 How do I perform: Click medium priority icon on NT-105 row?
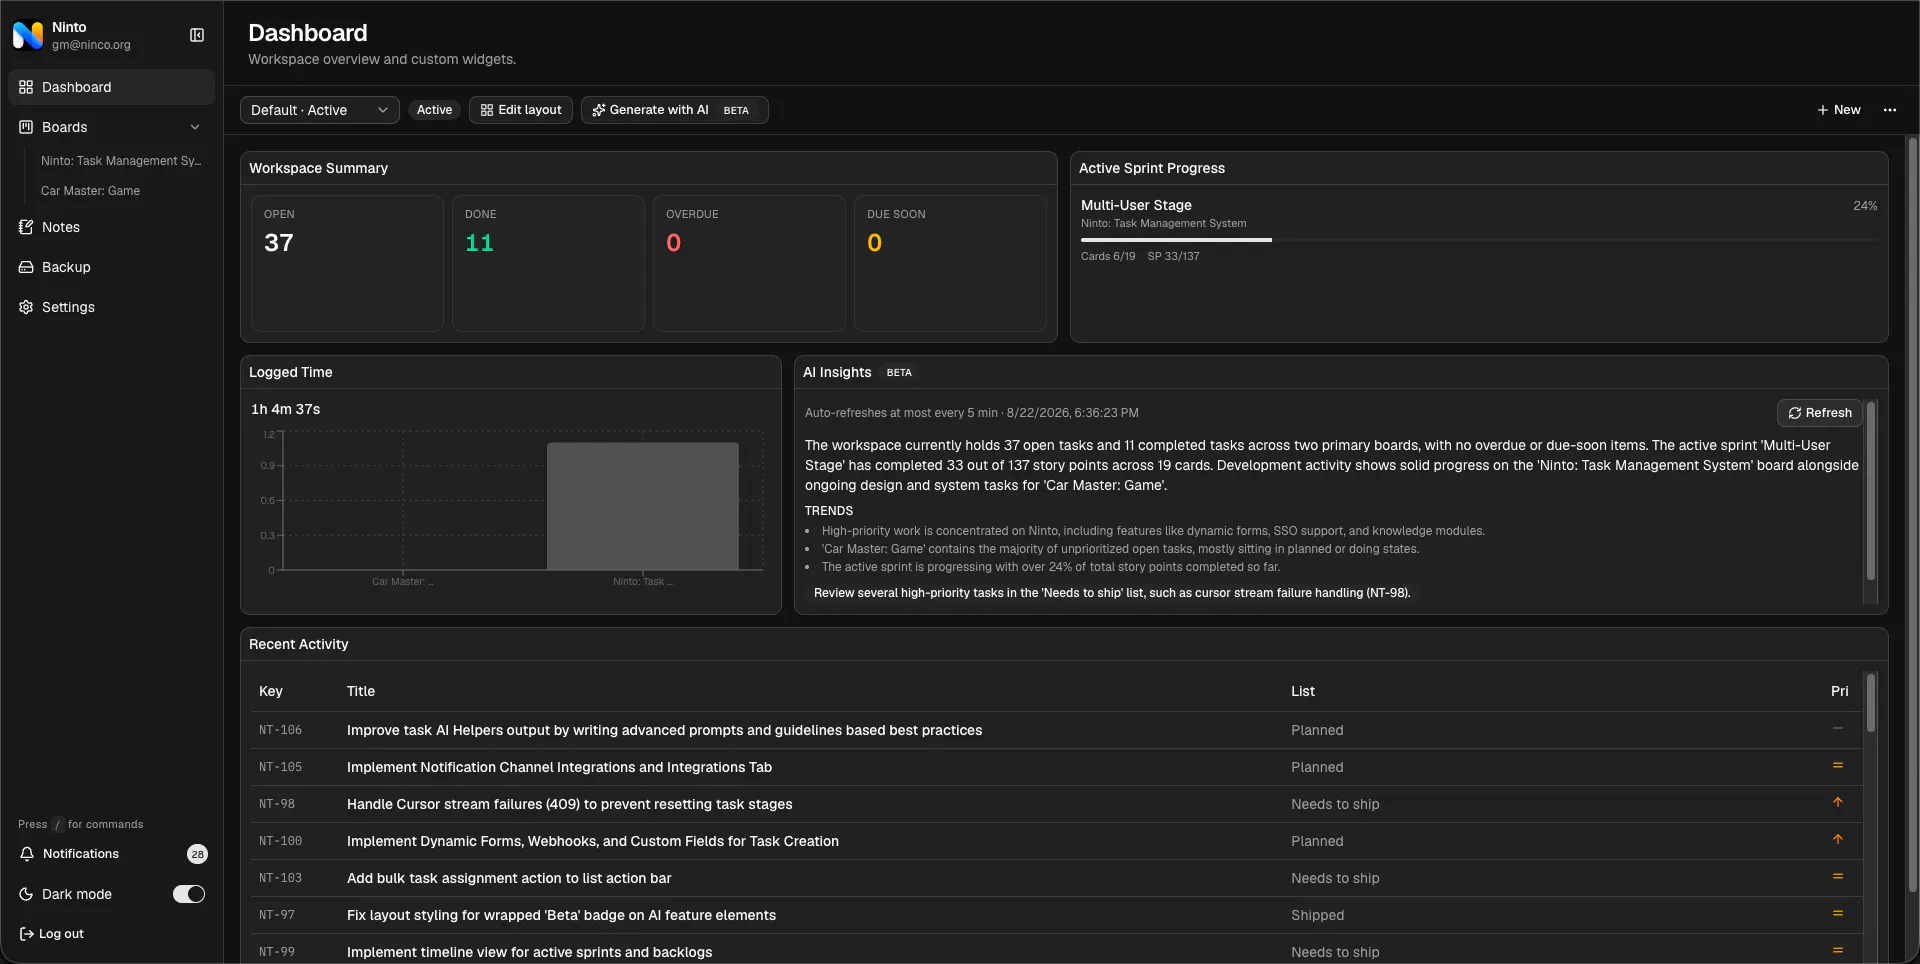[x=1837, y=766]
